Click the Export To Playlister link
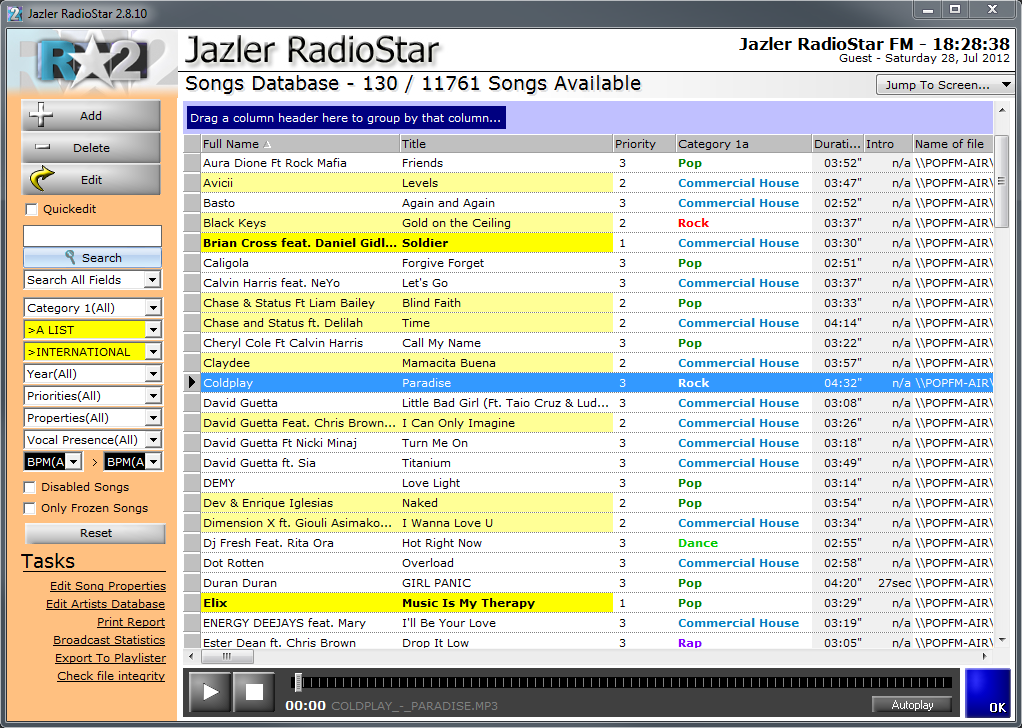 110,658
